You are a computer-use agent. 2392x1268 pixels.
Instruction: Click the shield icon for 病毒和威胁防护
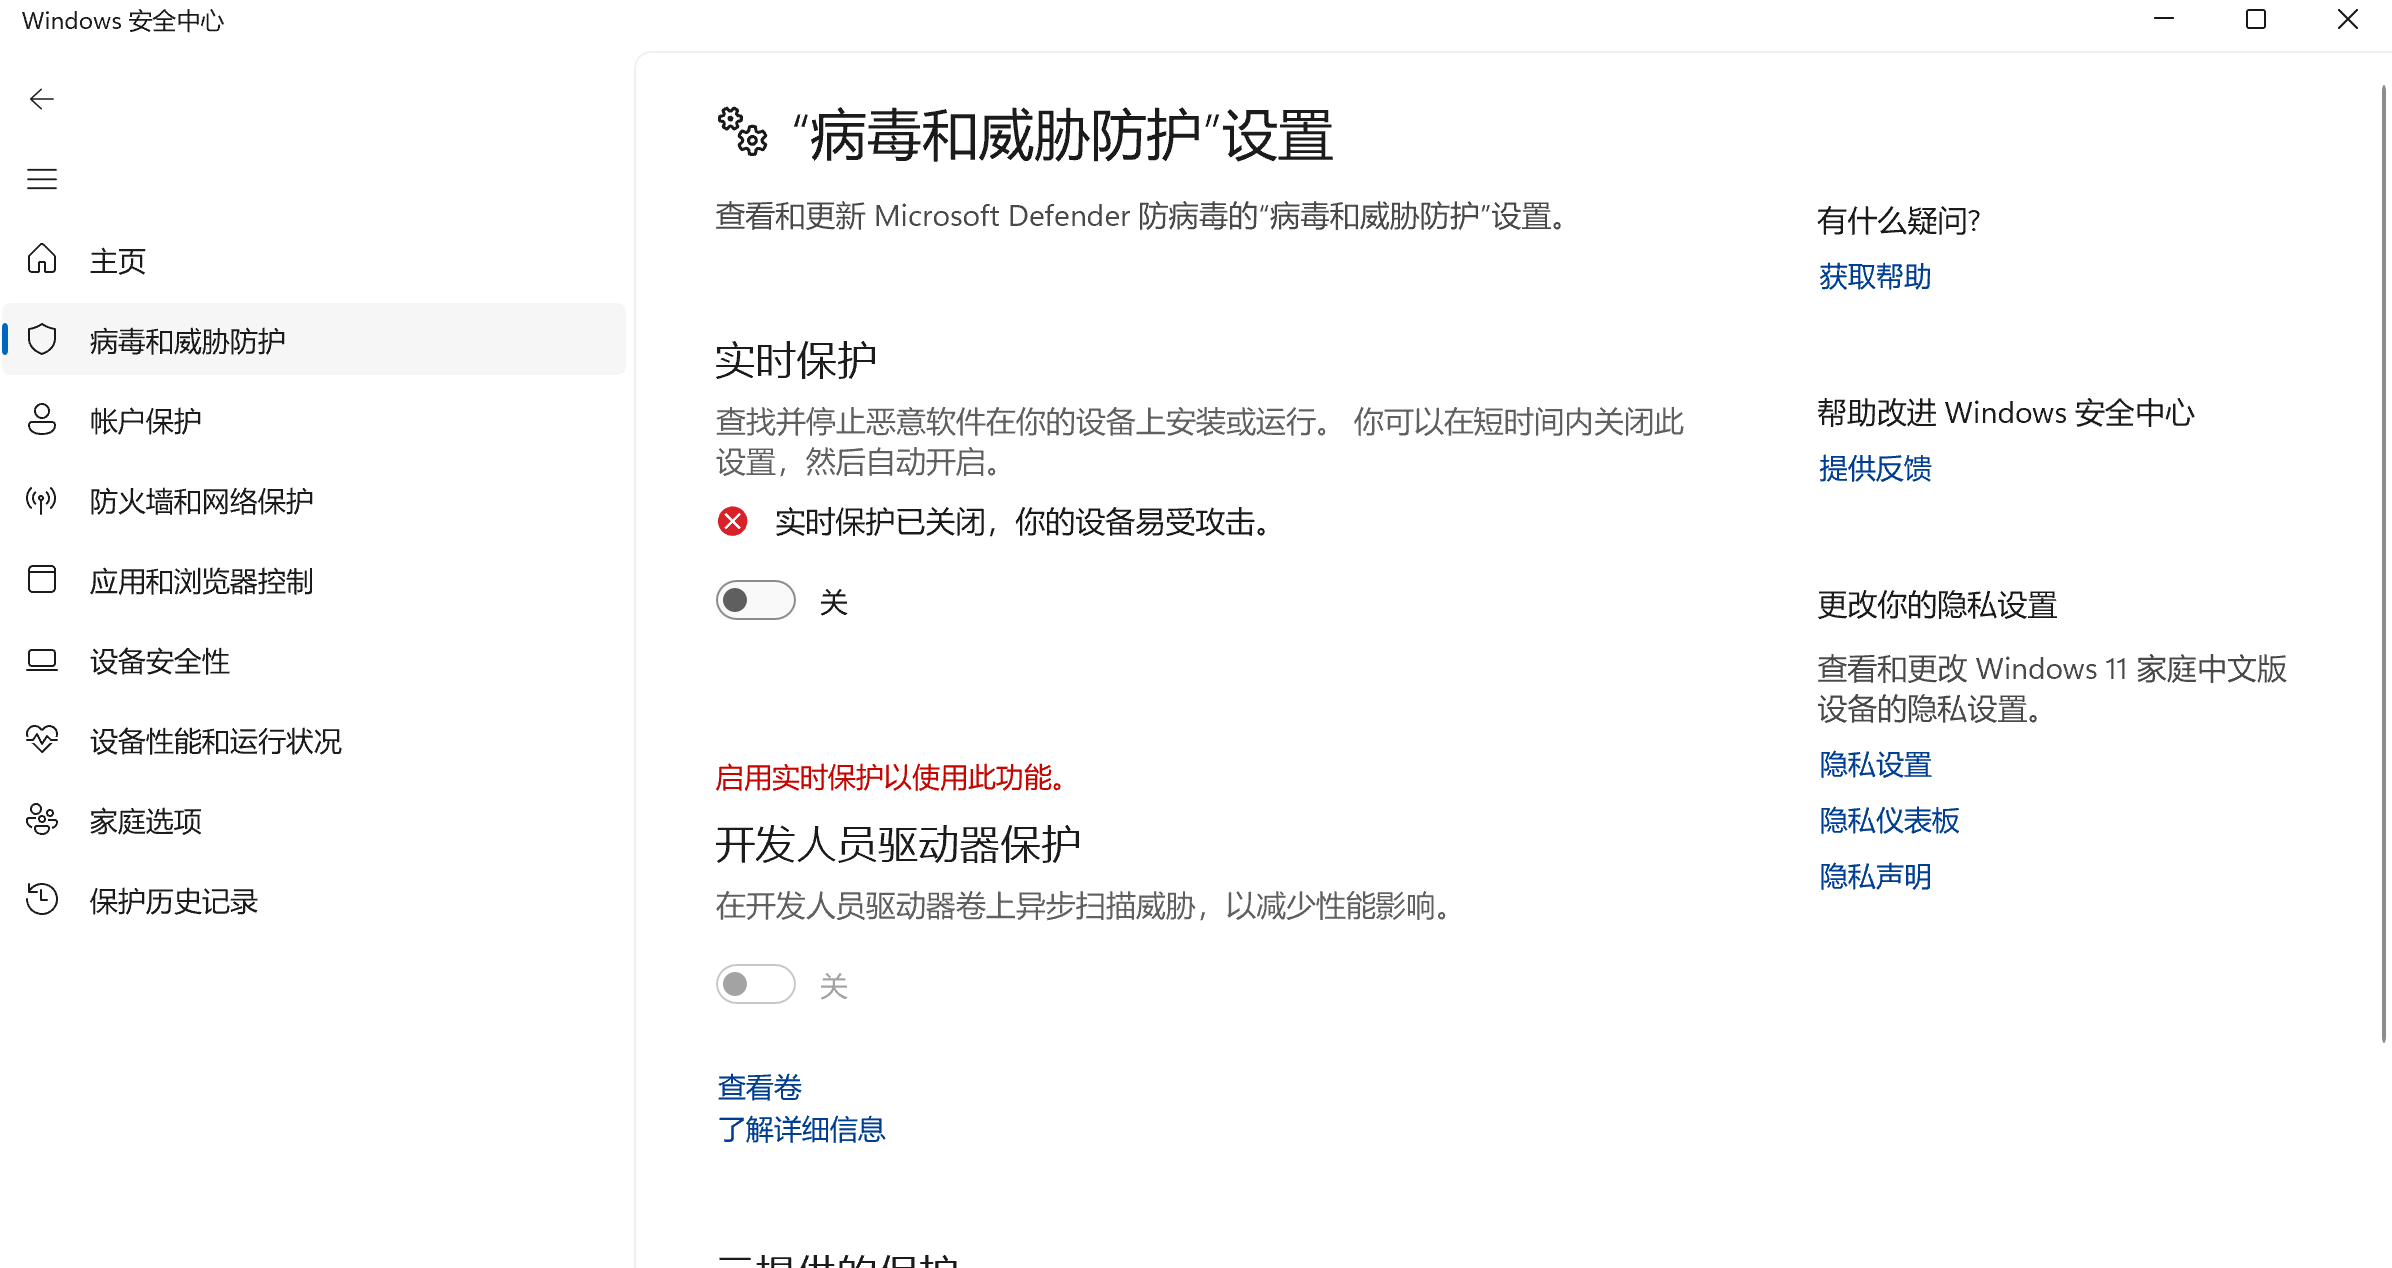[42, 340]
